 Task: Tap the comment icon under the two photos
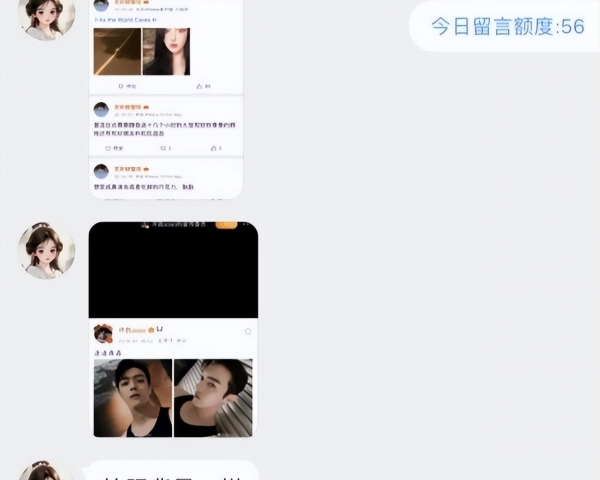tap(121, 86)
